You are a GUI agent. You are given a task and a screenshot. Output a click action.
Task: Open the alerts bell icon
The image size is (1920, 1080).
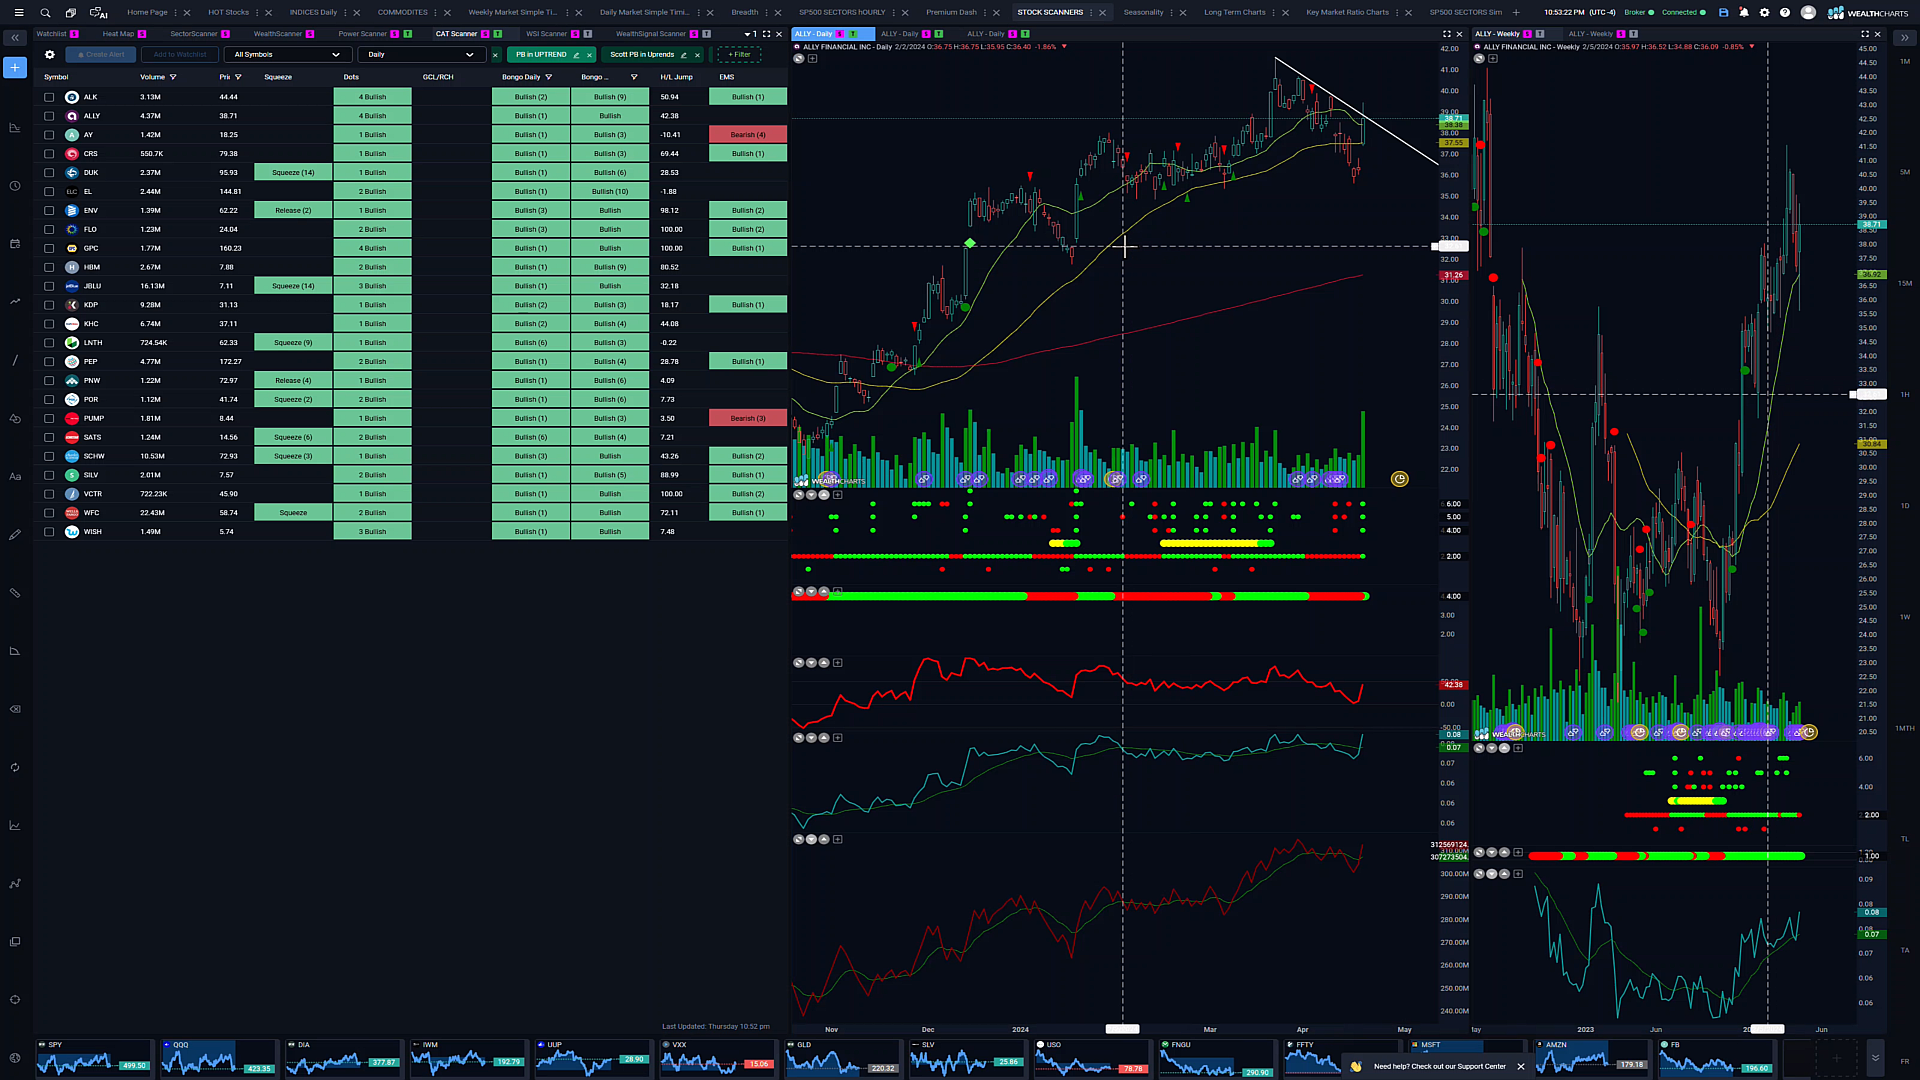1744,13
